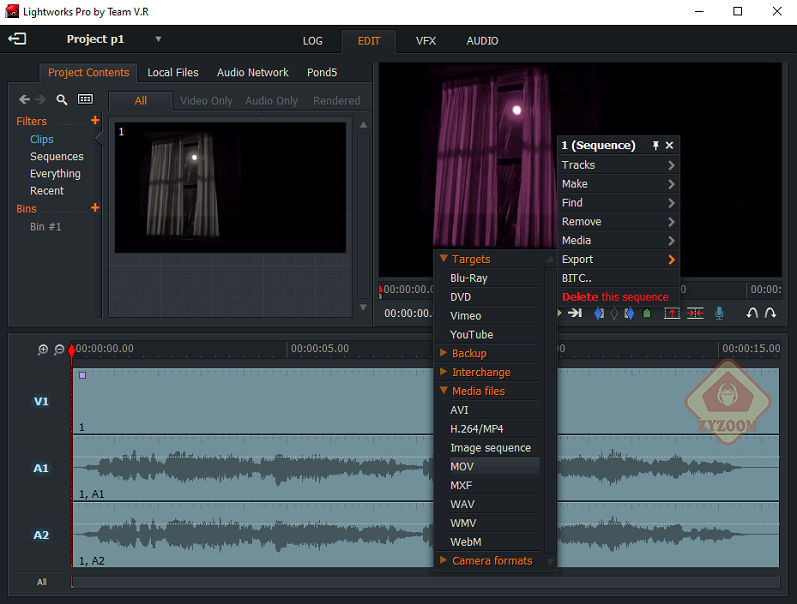
Task: Switch to the LOG tab
Action: click(x=313, y=41)
